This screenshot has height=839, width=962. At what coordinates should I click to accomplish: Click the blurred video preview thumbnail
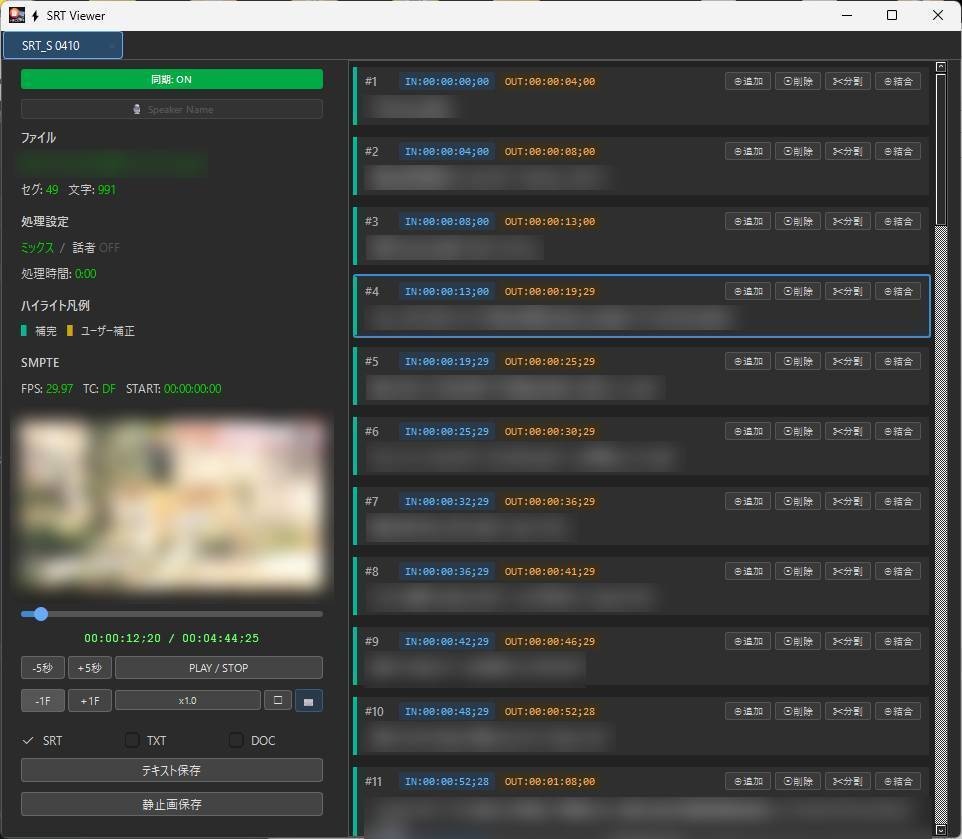click(x=172, y=506)
